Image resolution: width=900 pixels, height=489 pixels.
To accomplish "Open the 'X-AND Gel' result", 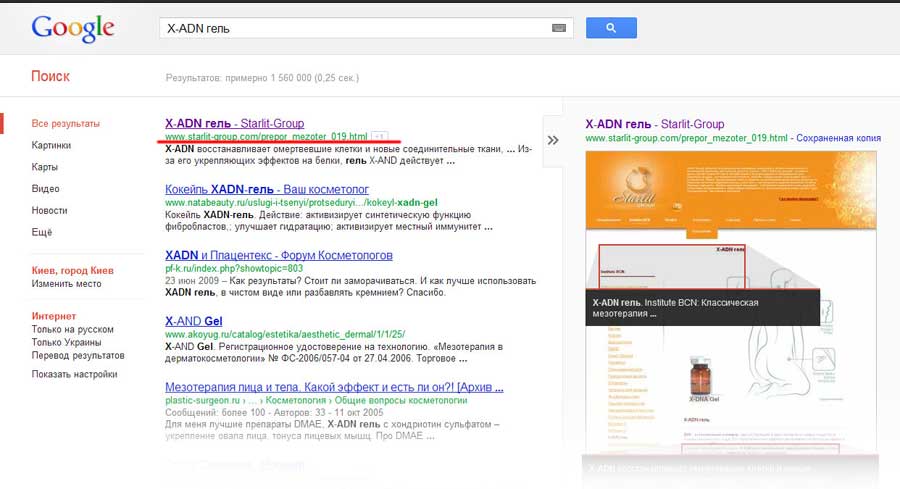I will click(193, 321).
